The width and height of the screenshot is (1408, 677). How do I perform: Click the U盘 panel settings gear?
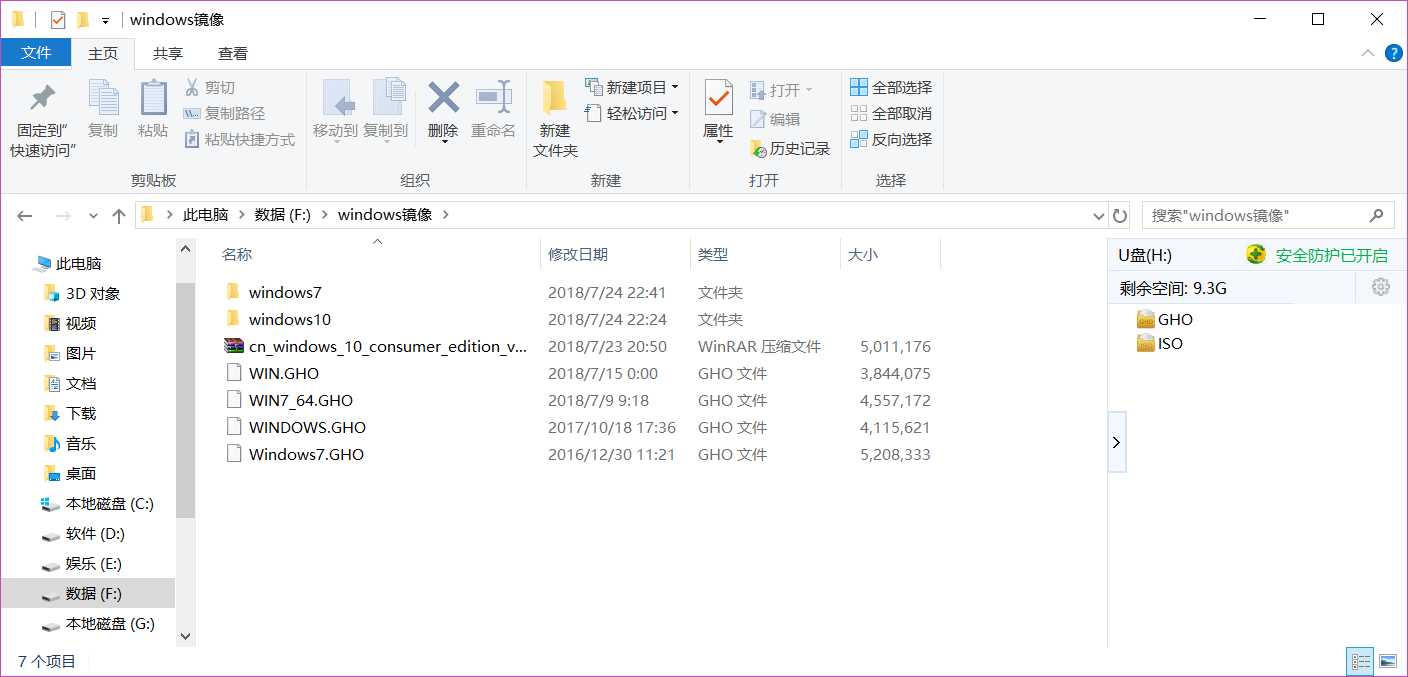pos(1381,288)
